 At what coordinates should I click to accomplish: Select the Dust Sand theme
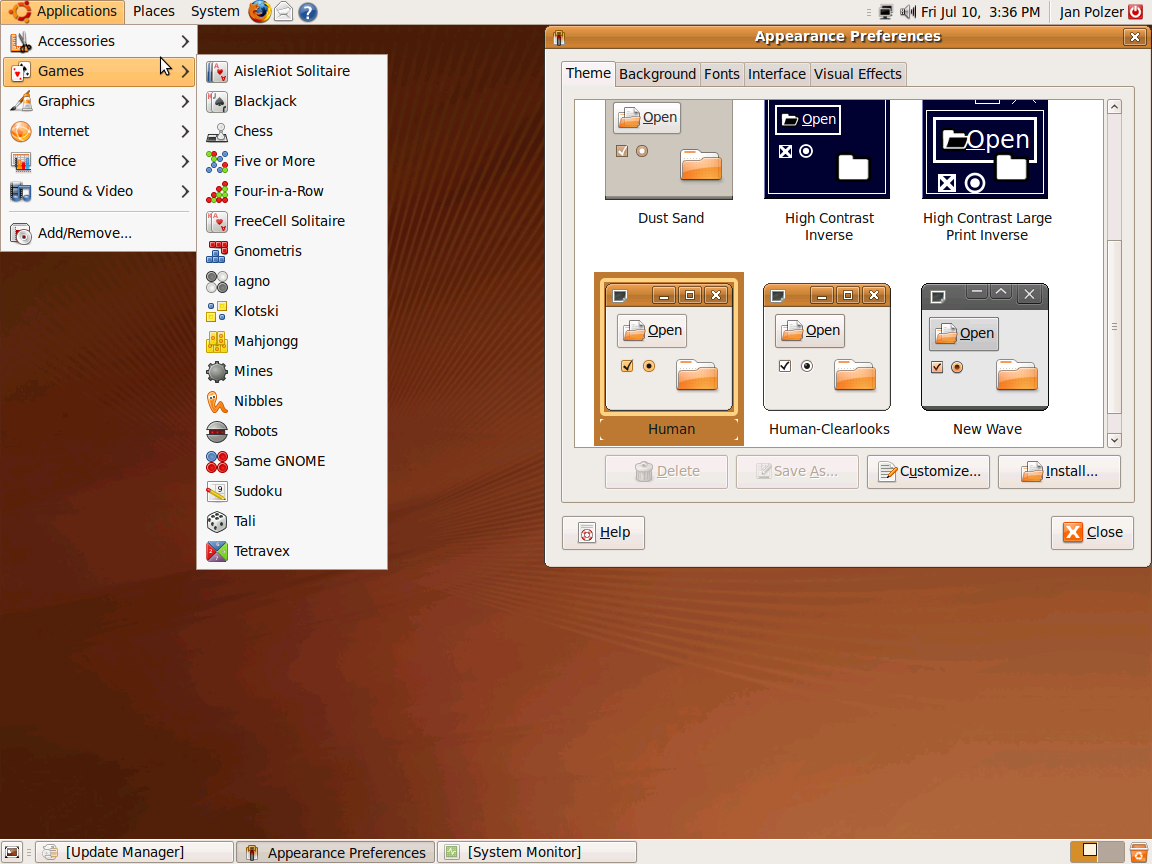point(669,162)
